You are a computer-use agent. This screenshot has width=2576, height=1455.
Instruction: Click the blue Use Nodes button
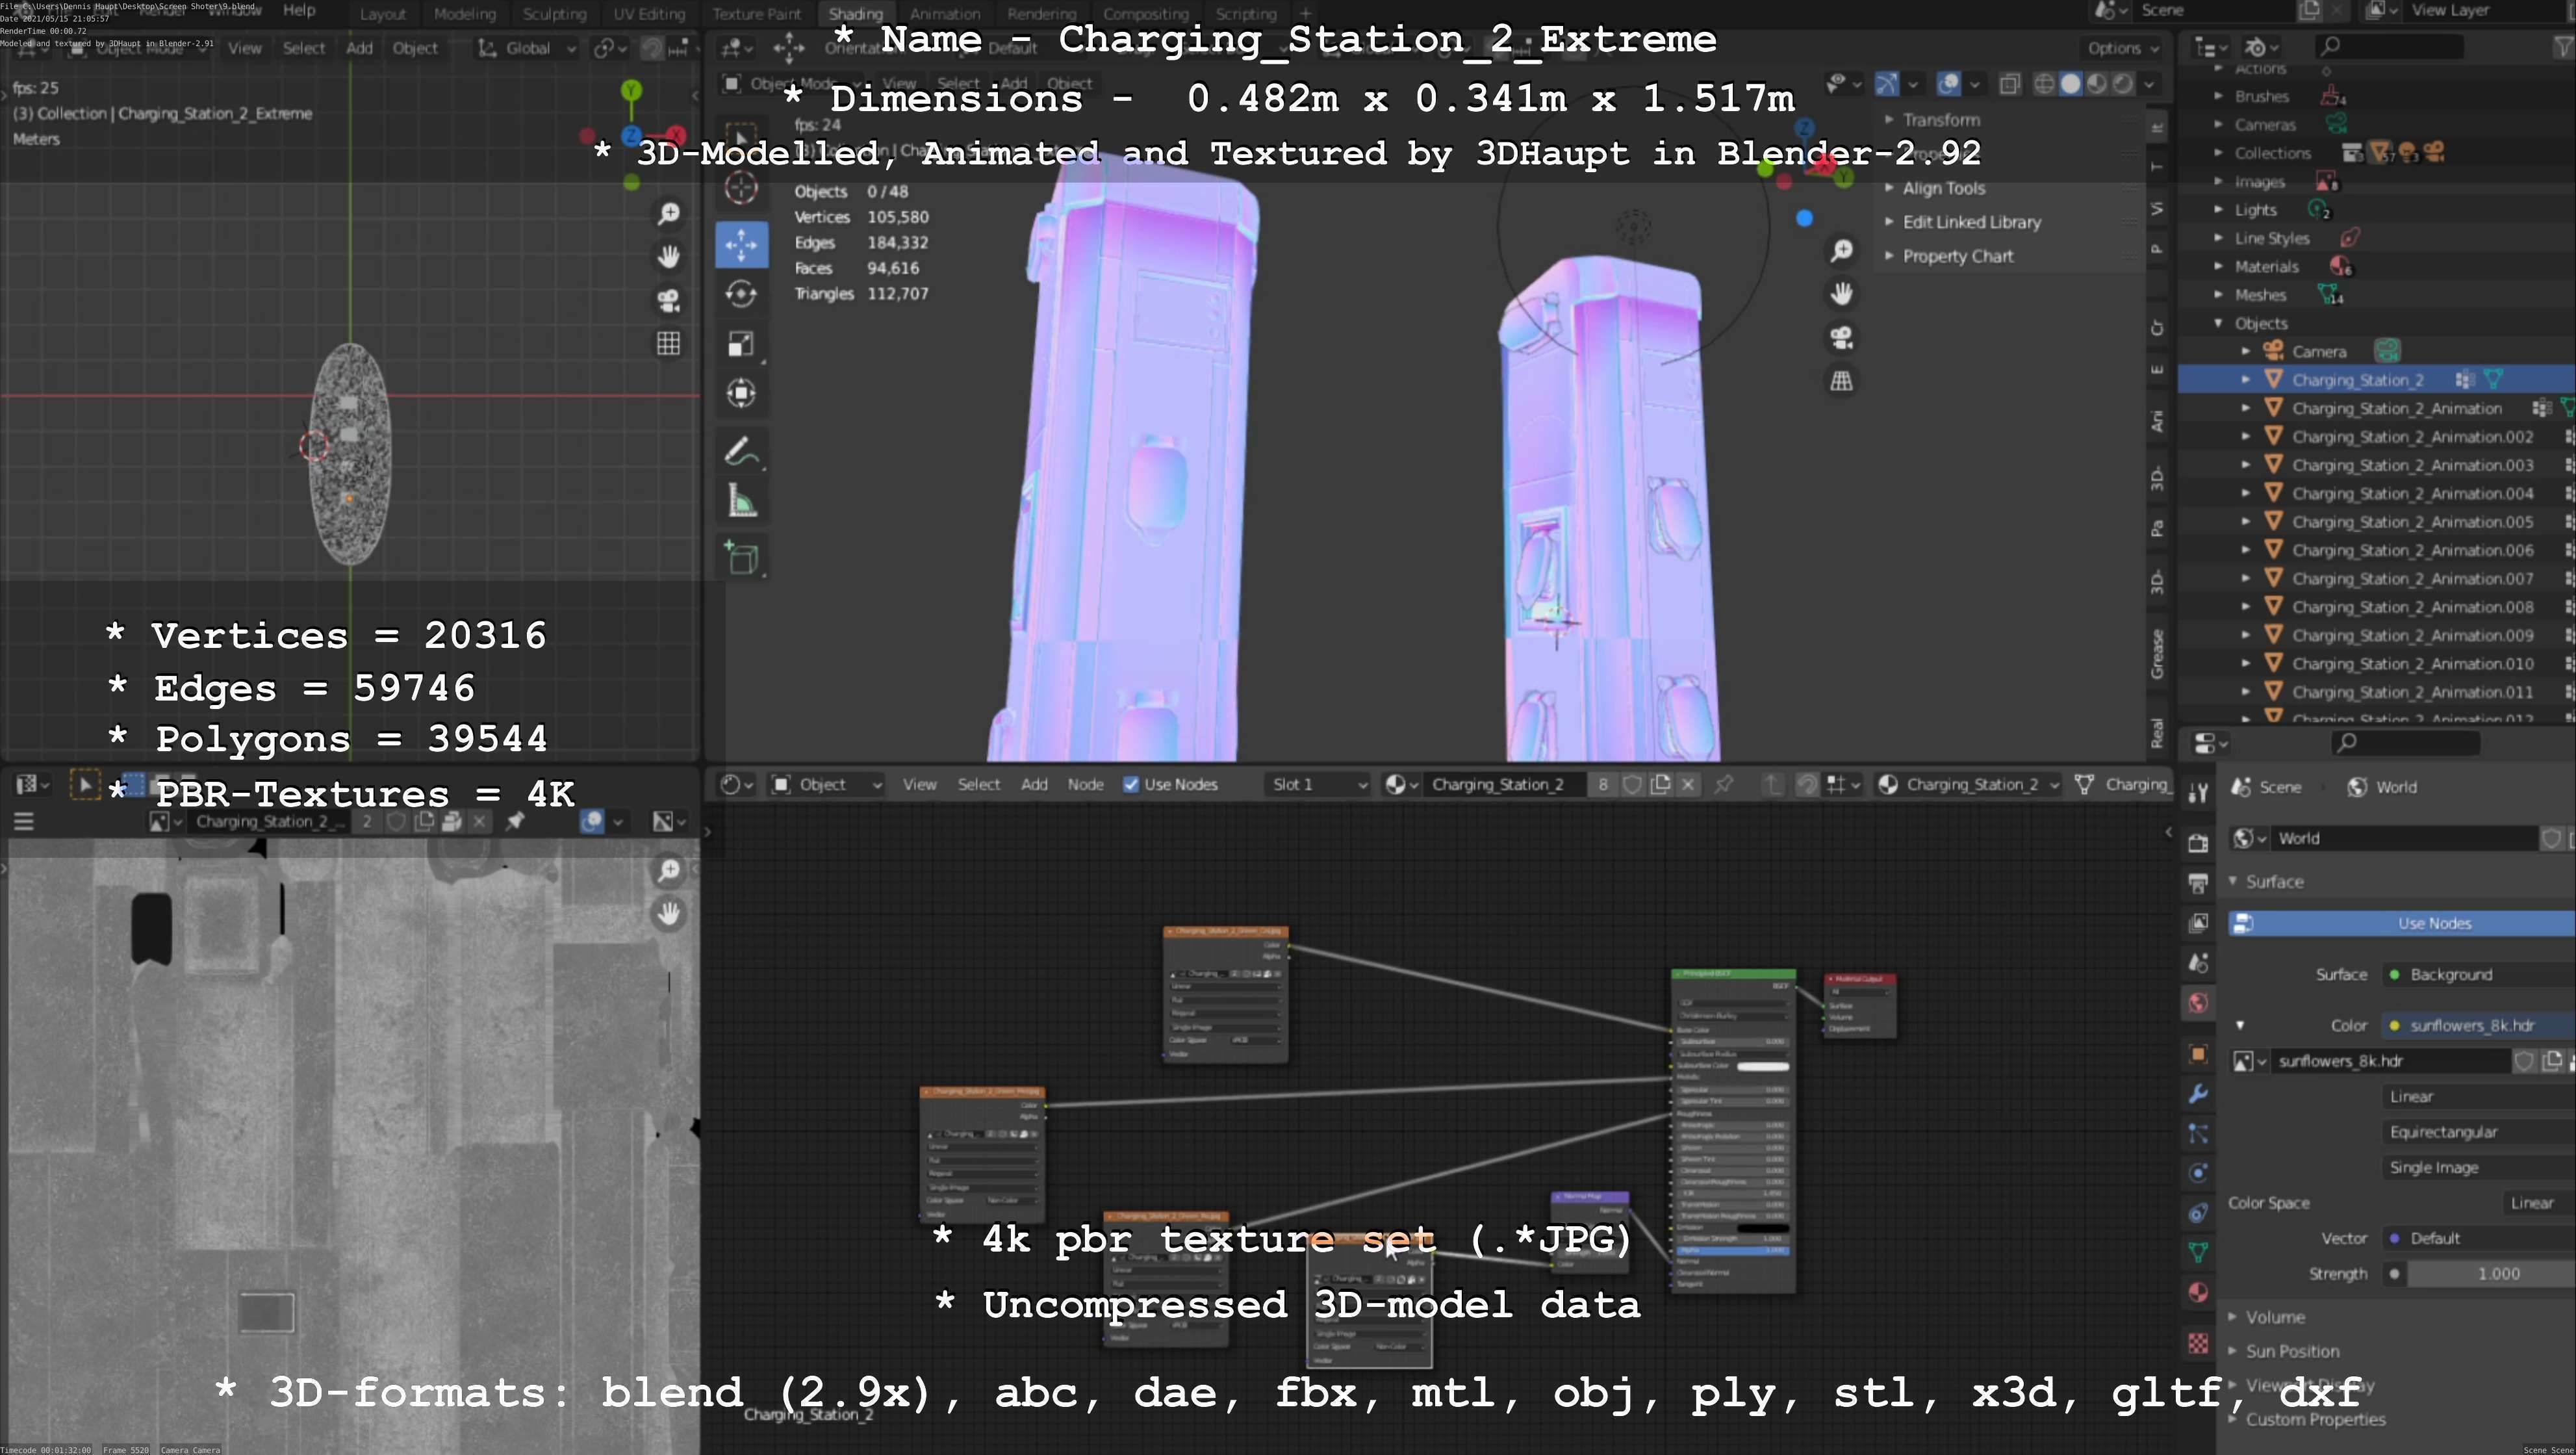[x=2402, y=923]
